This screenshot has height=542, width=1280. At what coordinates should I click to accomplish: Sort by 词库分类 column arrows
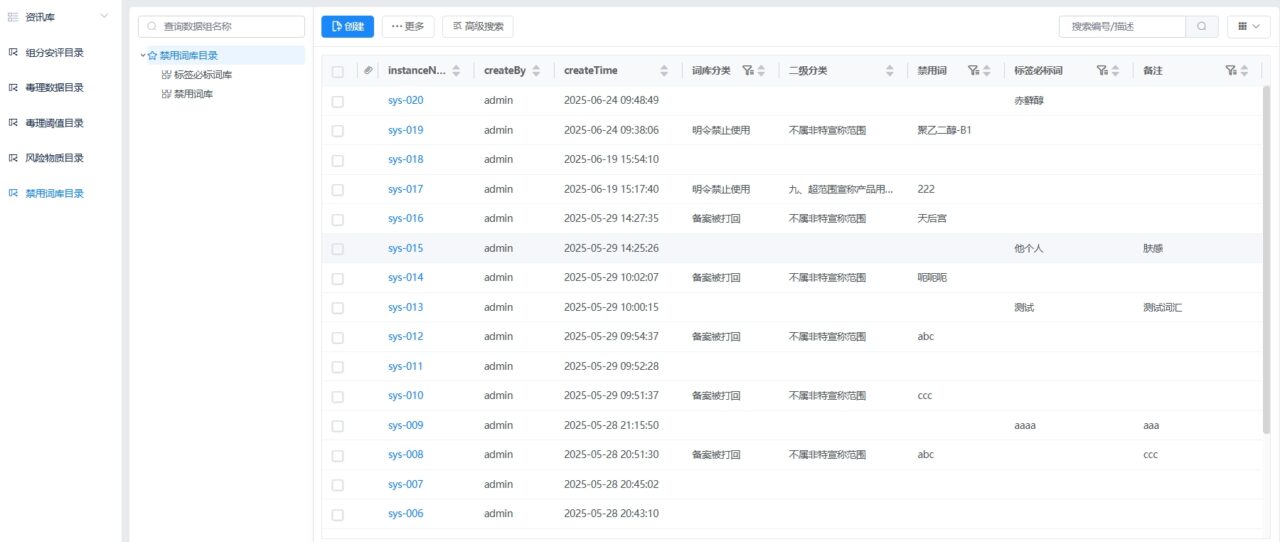(761, 71)
